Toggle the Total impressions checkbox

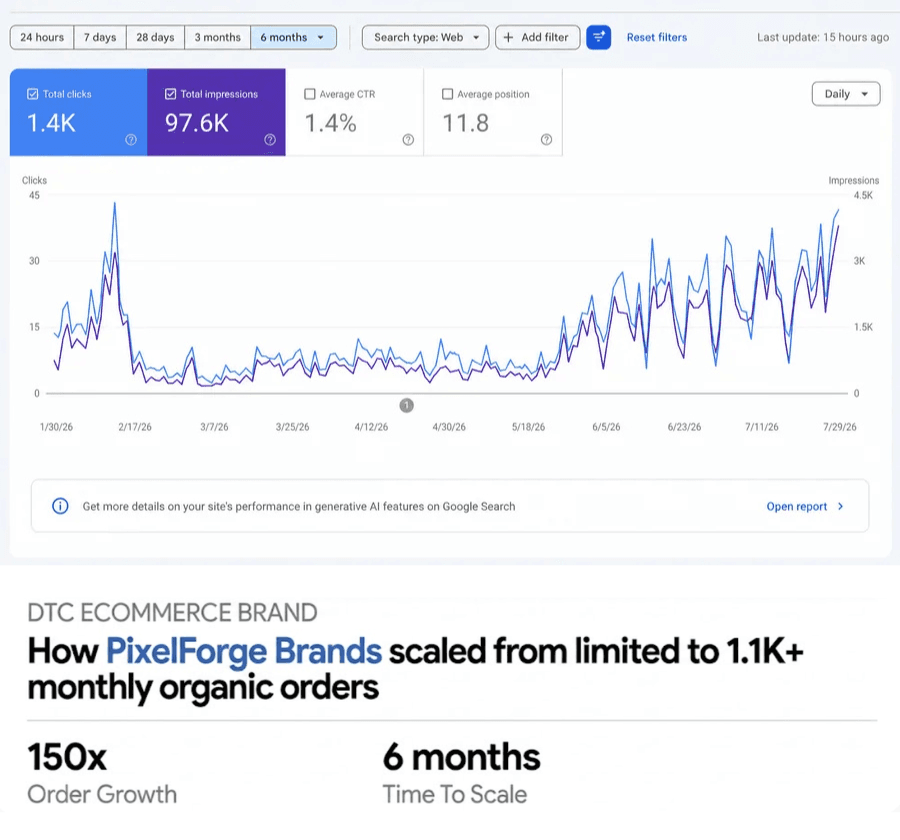click(x=170, y=94)
